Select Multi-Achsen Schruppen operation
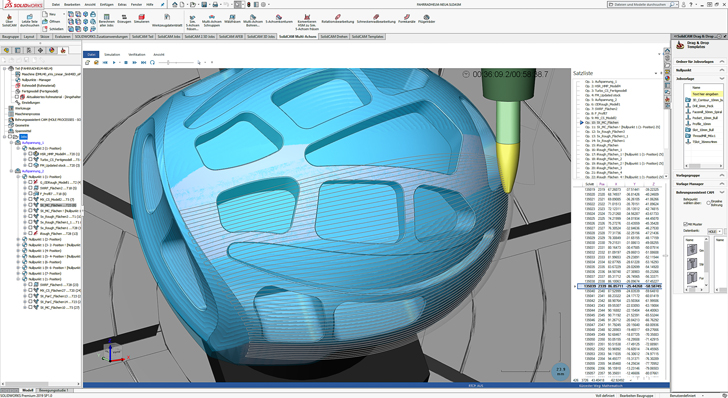Screen dimensions: 728x398 click(212, 20)
